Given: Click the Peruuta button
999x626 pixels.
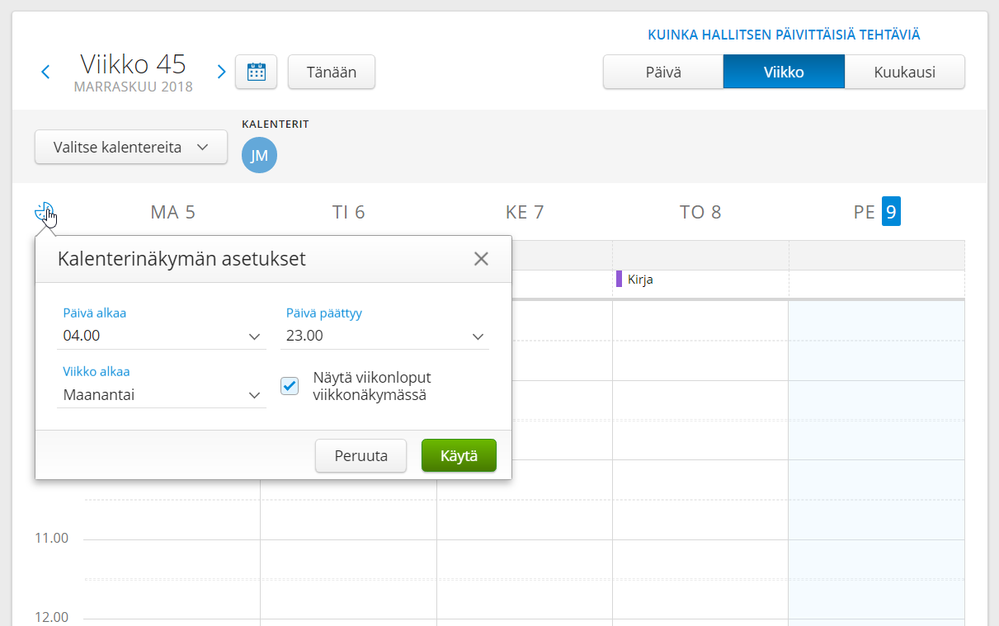Looking at the screenshot, I should [360, 456].
